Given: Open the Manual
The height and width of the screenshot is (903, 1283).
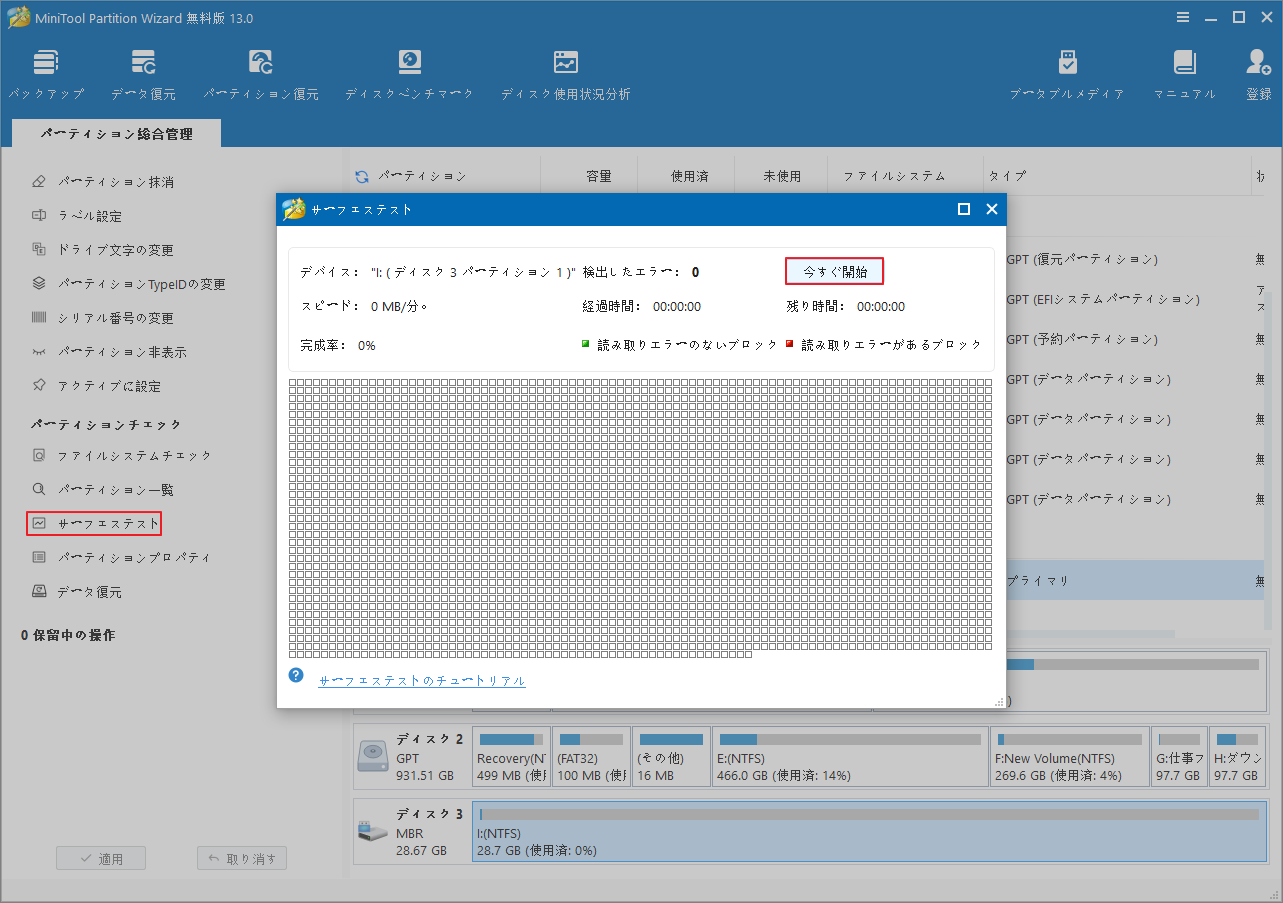Looking at the screenshot, I should tap(1184, 71).
